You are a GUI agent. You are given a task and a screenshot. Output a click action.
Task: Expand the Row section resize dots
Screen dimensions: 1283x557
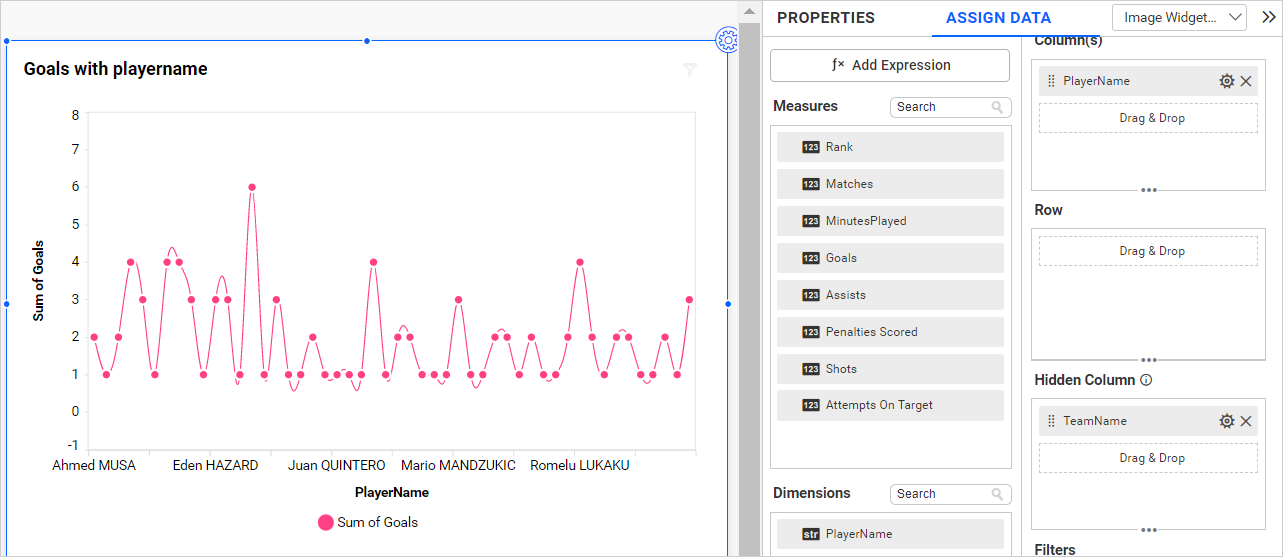click(x=1149, y=359)
